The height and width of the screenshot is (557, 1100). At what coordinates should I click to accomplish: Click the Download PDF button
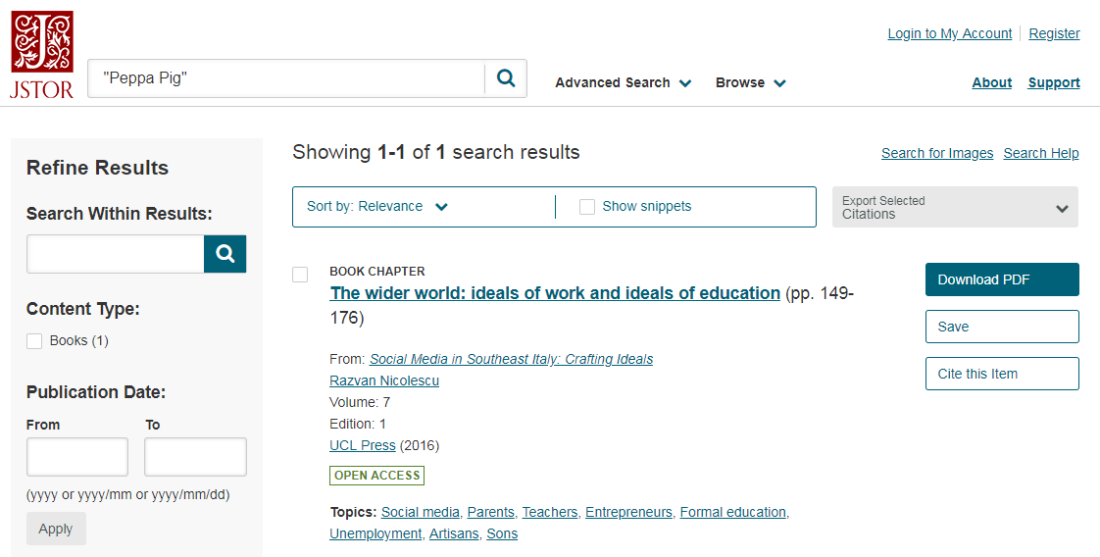click(1002, 279)
